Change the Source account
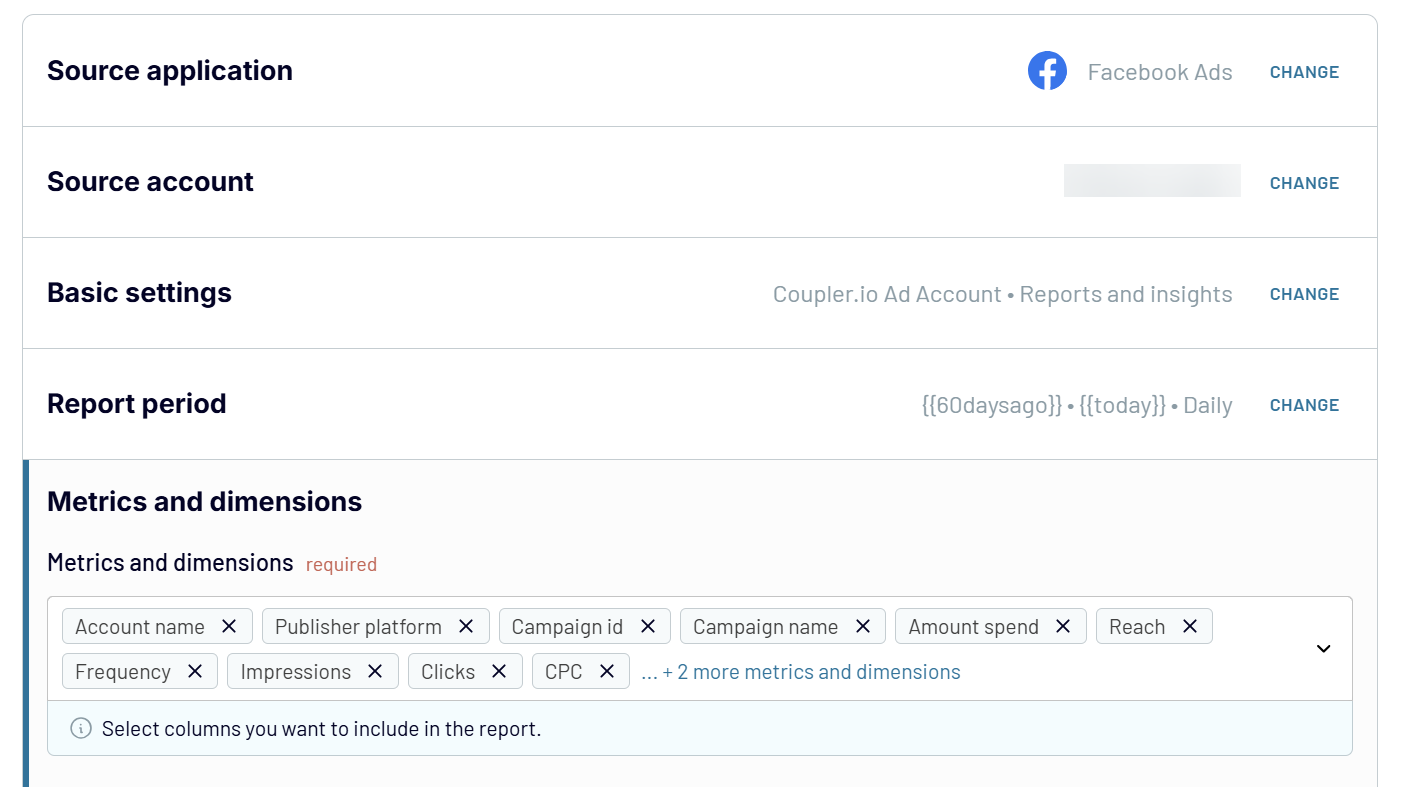 tap(1304, 182)
